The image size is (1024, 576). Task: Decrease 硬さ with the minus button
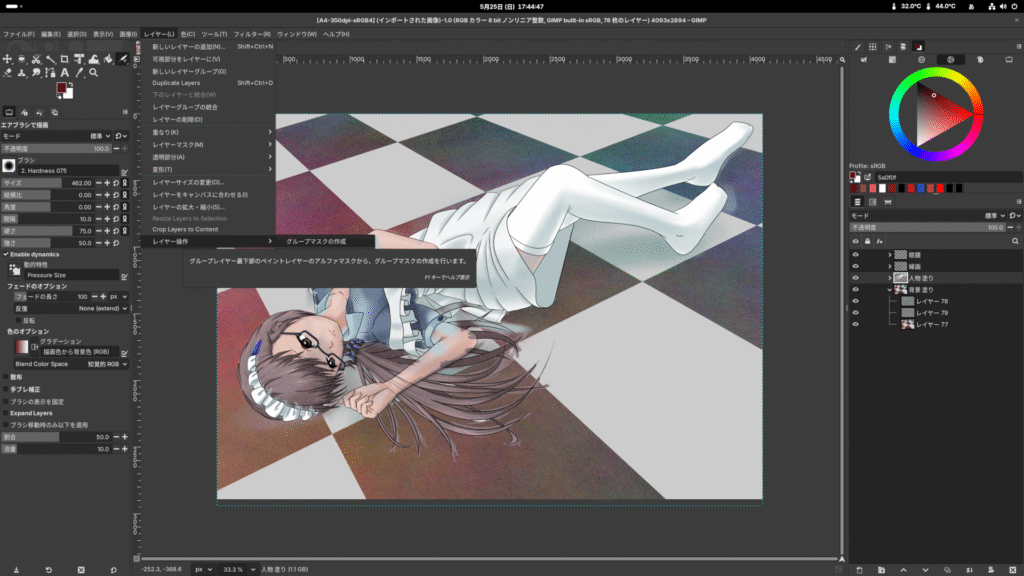[99, 231]
